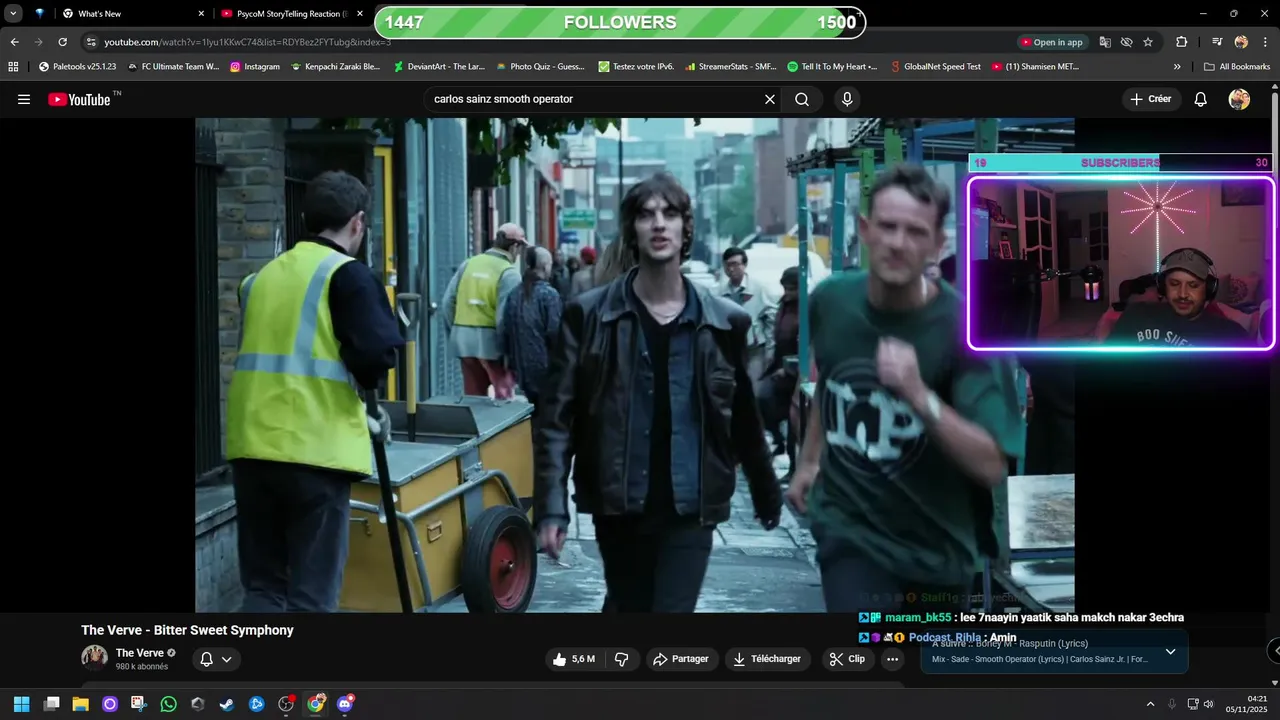Open Steam from the taskbar
Screen dimensions: 1280x720
(227, 704)
